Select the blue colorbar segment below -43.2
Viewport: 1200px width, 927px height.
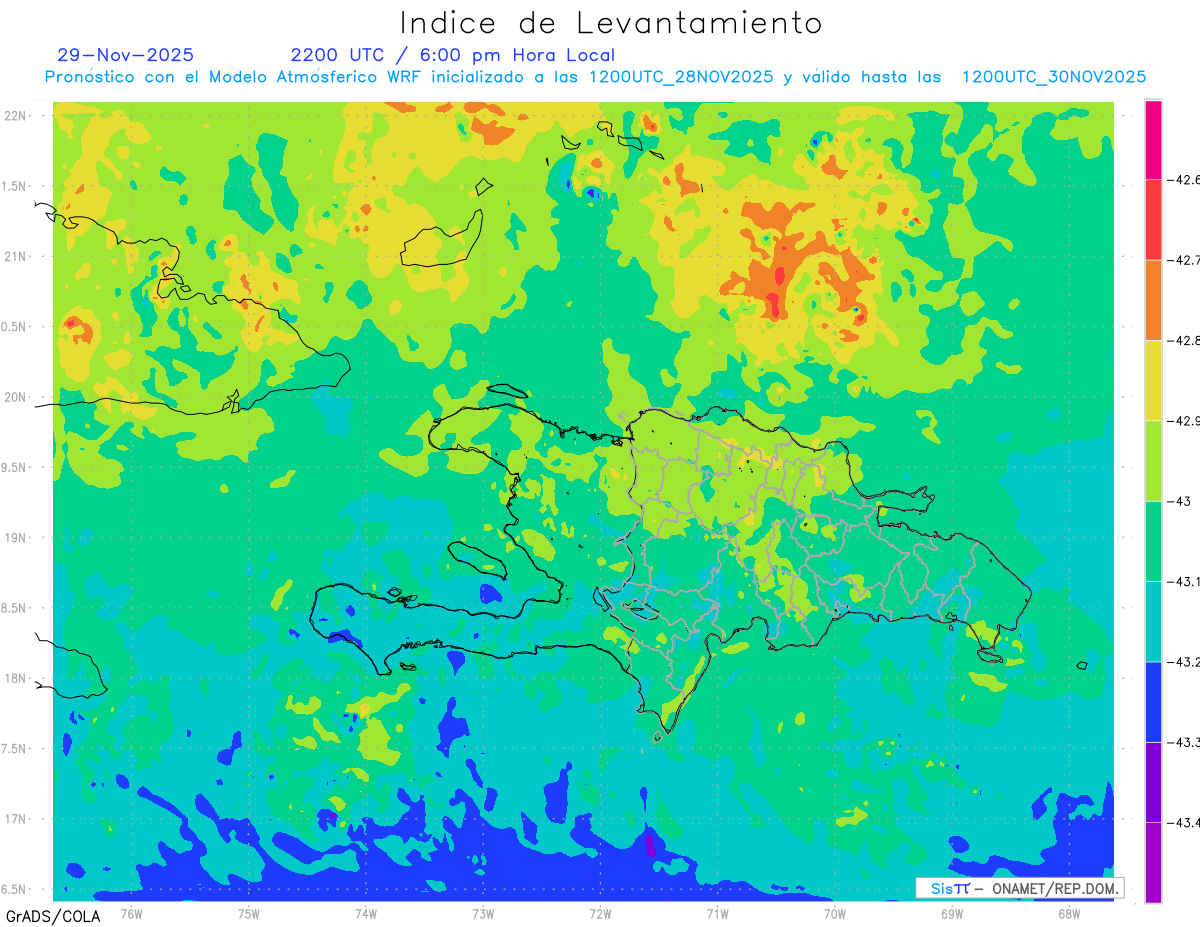(x=1153, y=702)
